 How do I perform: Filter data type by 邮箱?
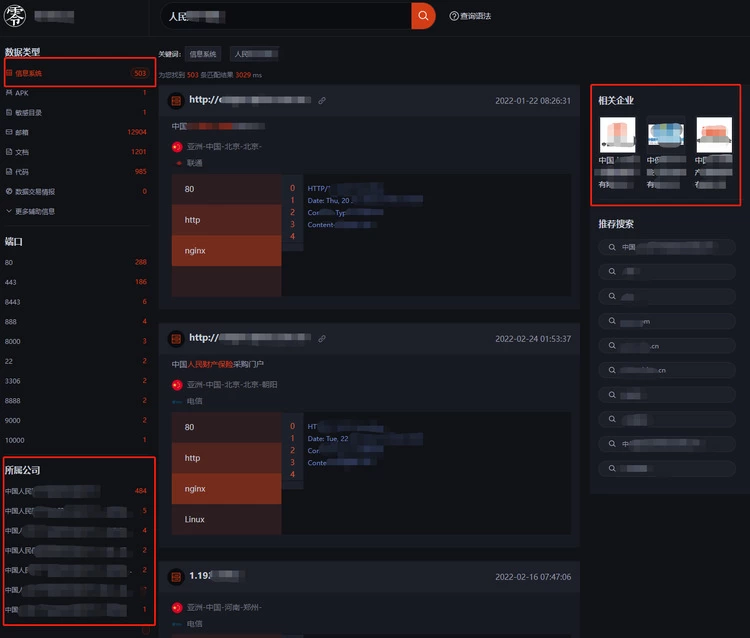pyautogui.click(x=22, y=132)
